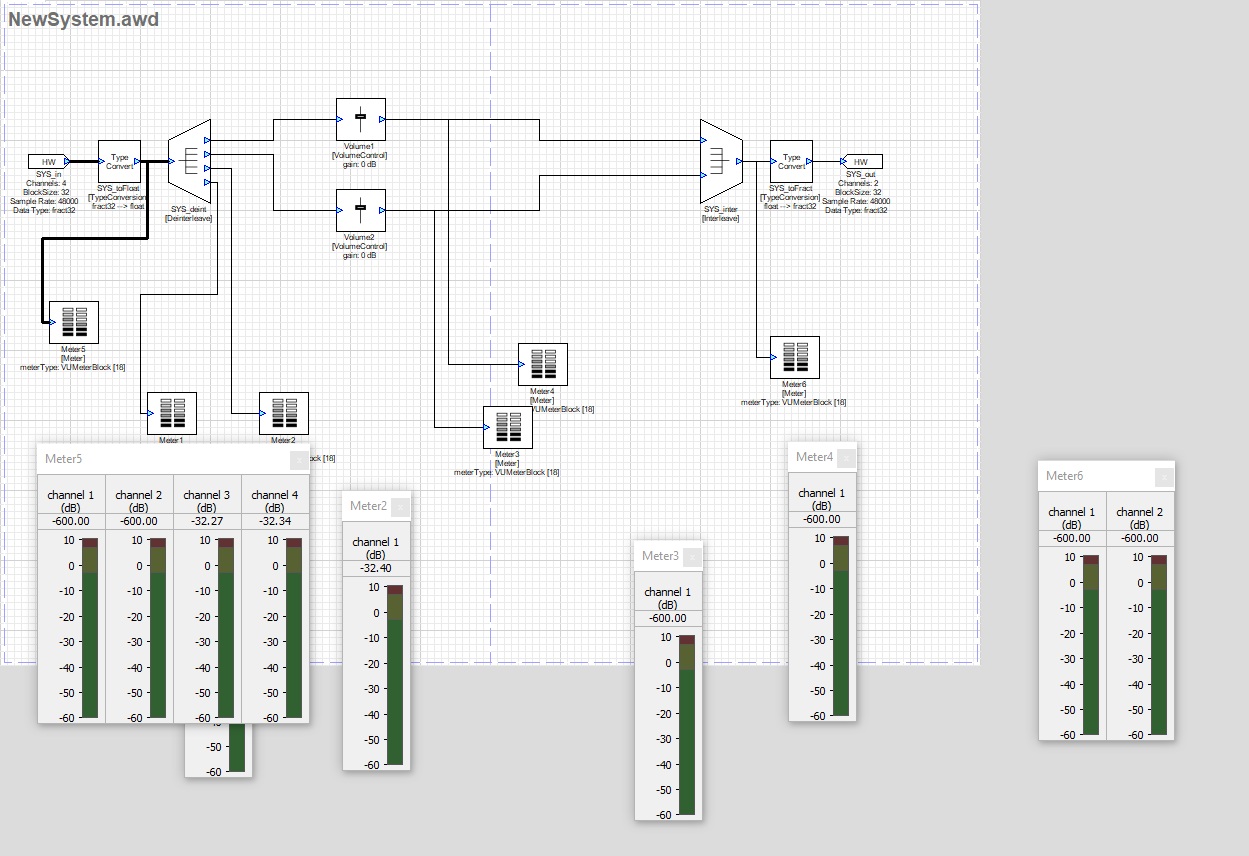Screen dimensions: 1249x856
Task: Click the SYS_deint Deinterleave block
Action: point(189,160)
